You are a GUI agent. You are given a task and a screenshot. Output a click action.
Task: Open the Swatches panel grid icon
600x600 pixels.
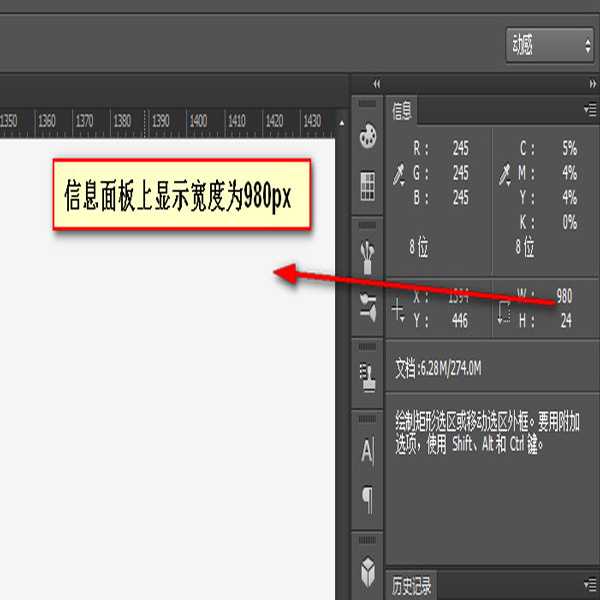click(x=368, y=186)
